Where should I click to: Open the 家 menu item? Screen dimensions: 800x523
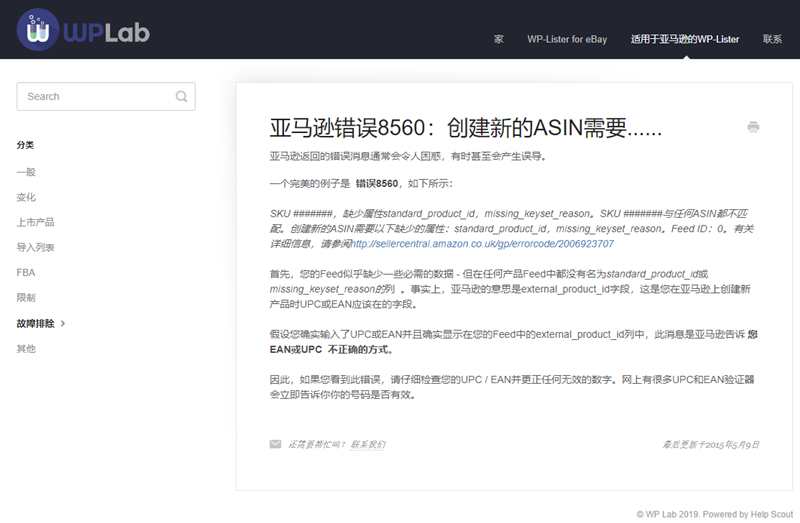click(x=498, y=39)
